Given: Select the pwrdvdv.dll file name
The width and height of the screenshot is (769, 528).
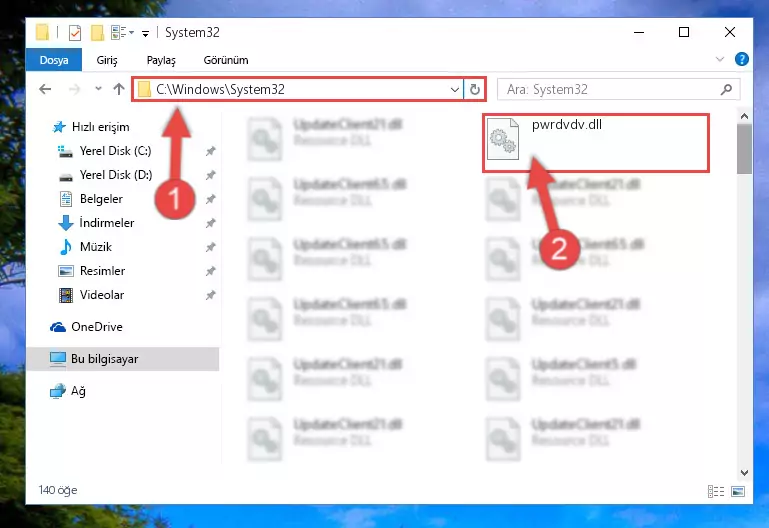Looking at the screenshot, I should 566,125.
